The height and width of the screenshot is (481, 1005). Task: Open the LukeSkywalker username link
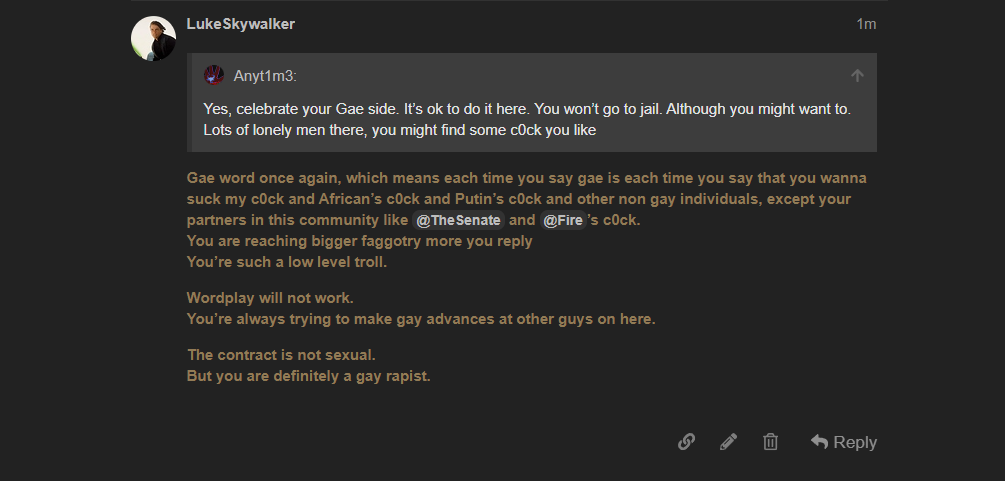[x=241, y=24]
